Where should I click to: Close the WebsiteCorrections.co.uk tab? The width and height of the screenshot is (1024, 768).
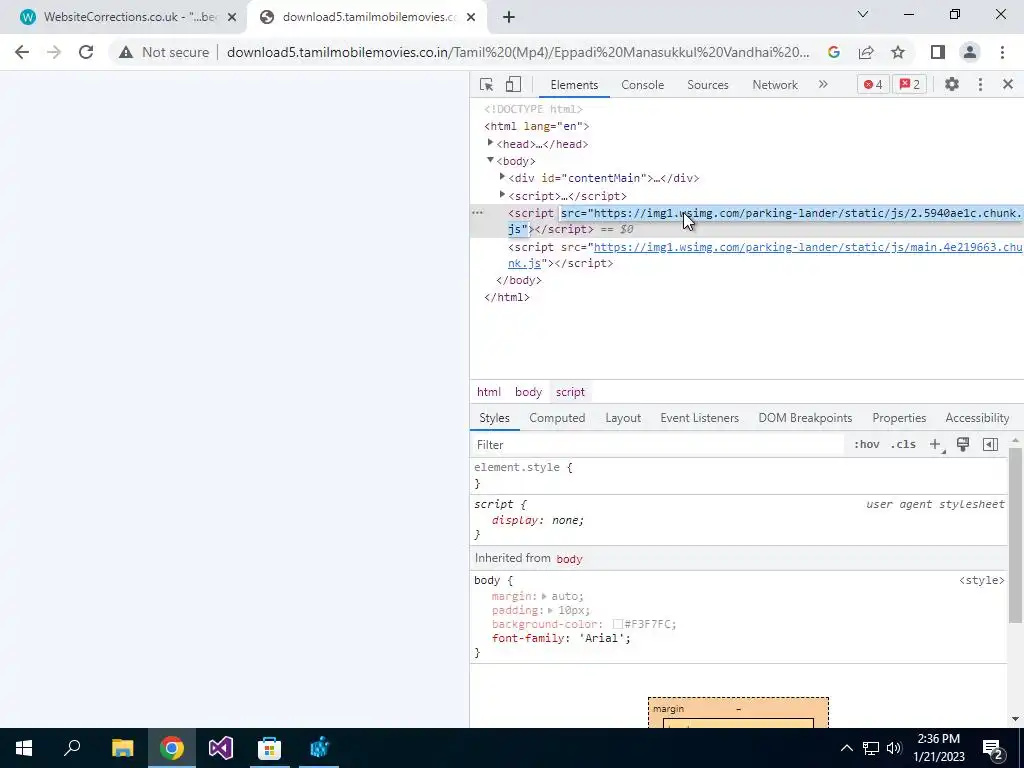point(232,18)
